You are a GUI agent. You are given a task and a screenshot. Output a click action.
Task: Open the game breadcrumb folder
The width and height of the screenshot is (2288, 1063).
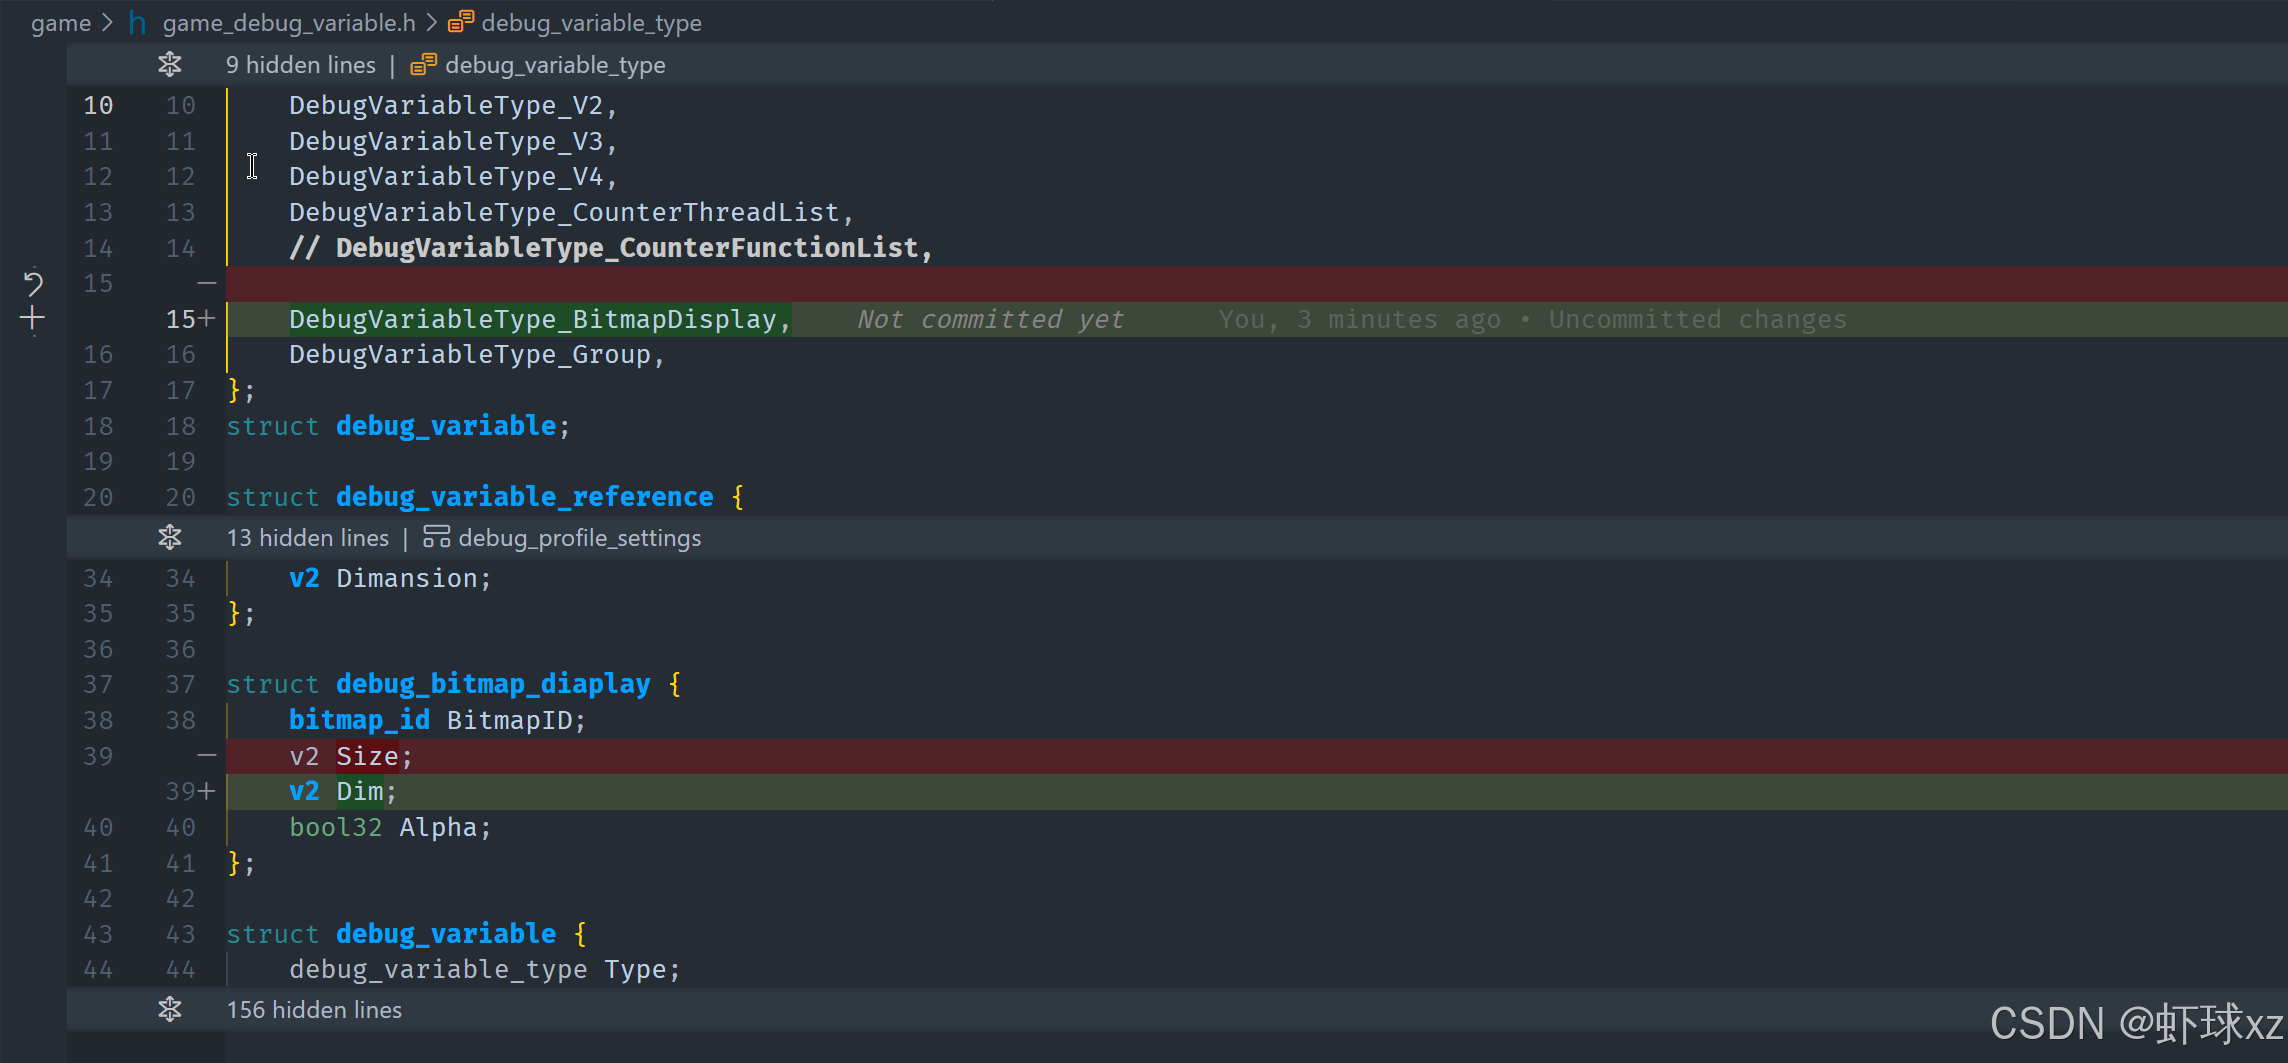coord(61,23)
